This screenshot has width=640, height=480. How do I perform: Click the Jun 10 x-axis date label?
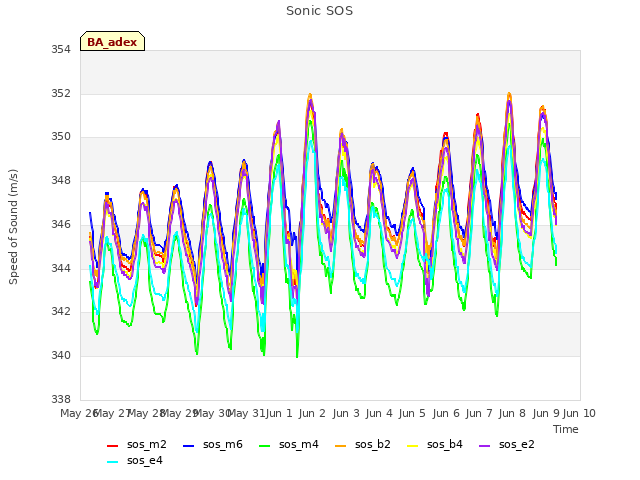click(579, 413)
